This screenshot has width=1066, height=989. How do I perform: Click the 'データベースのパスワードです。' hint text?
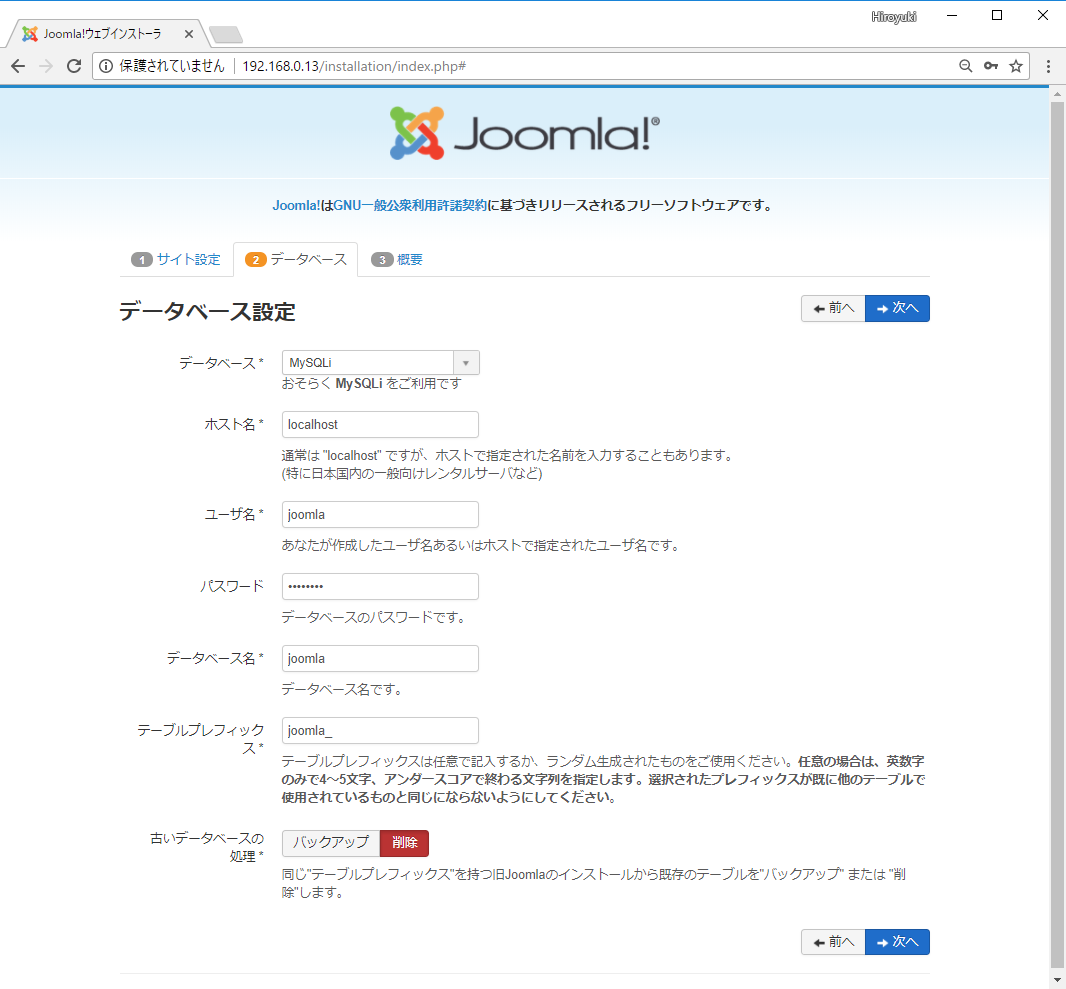[x=374, y=617]
